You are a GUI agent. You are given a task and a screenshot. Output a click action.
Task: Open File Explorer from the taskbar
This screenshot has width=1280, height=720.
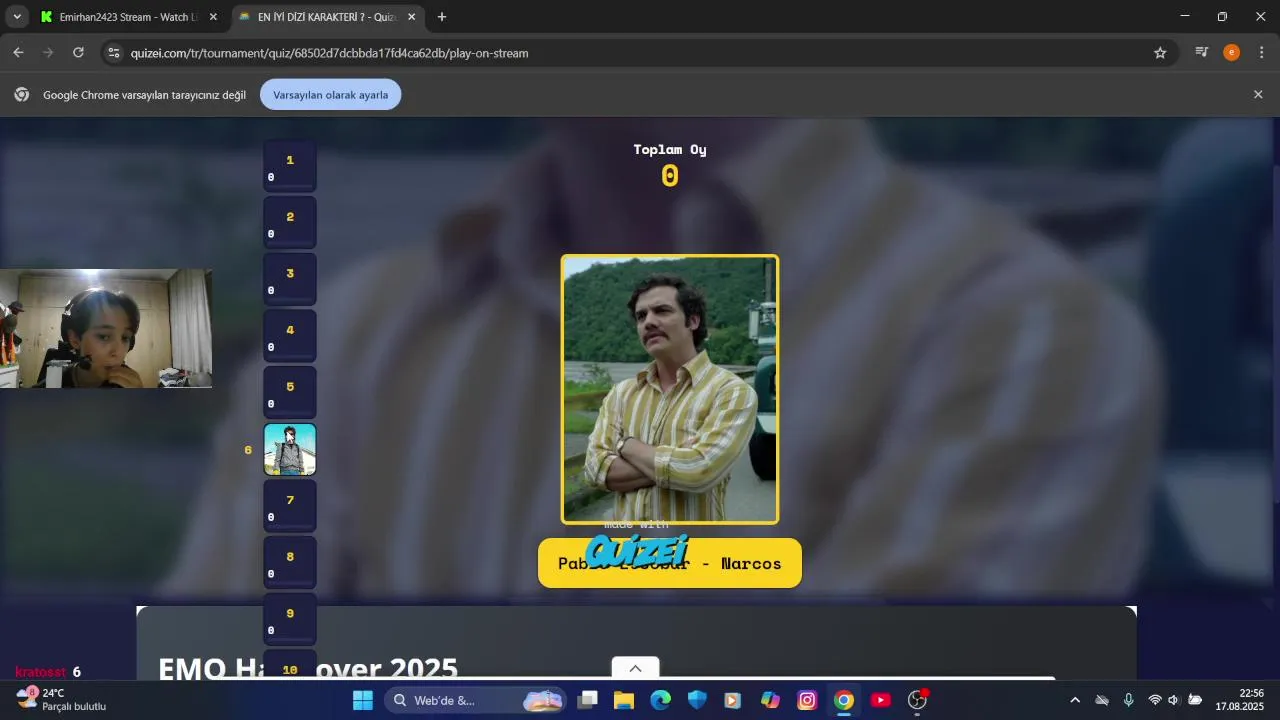point(624,700)
